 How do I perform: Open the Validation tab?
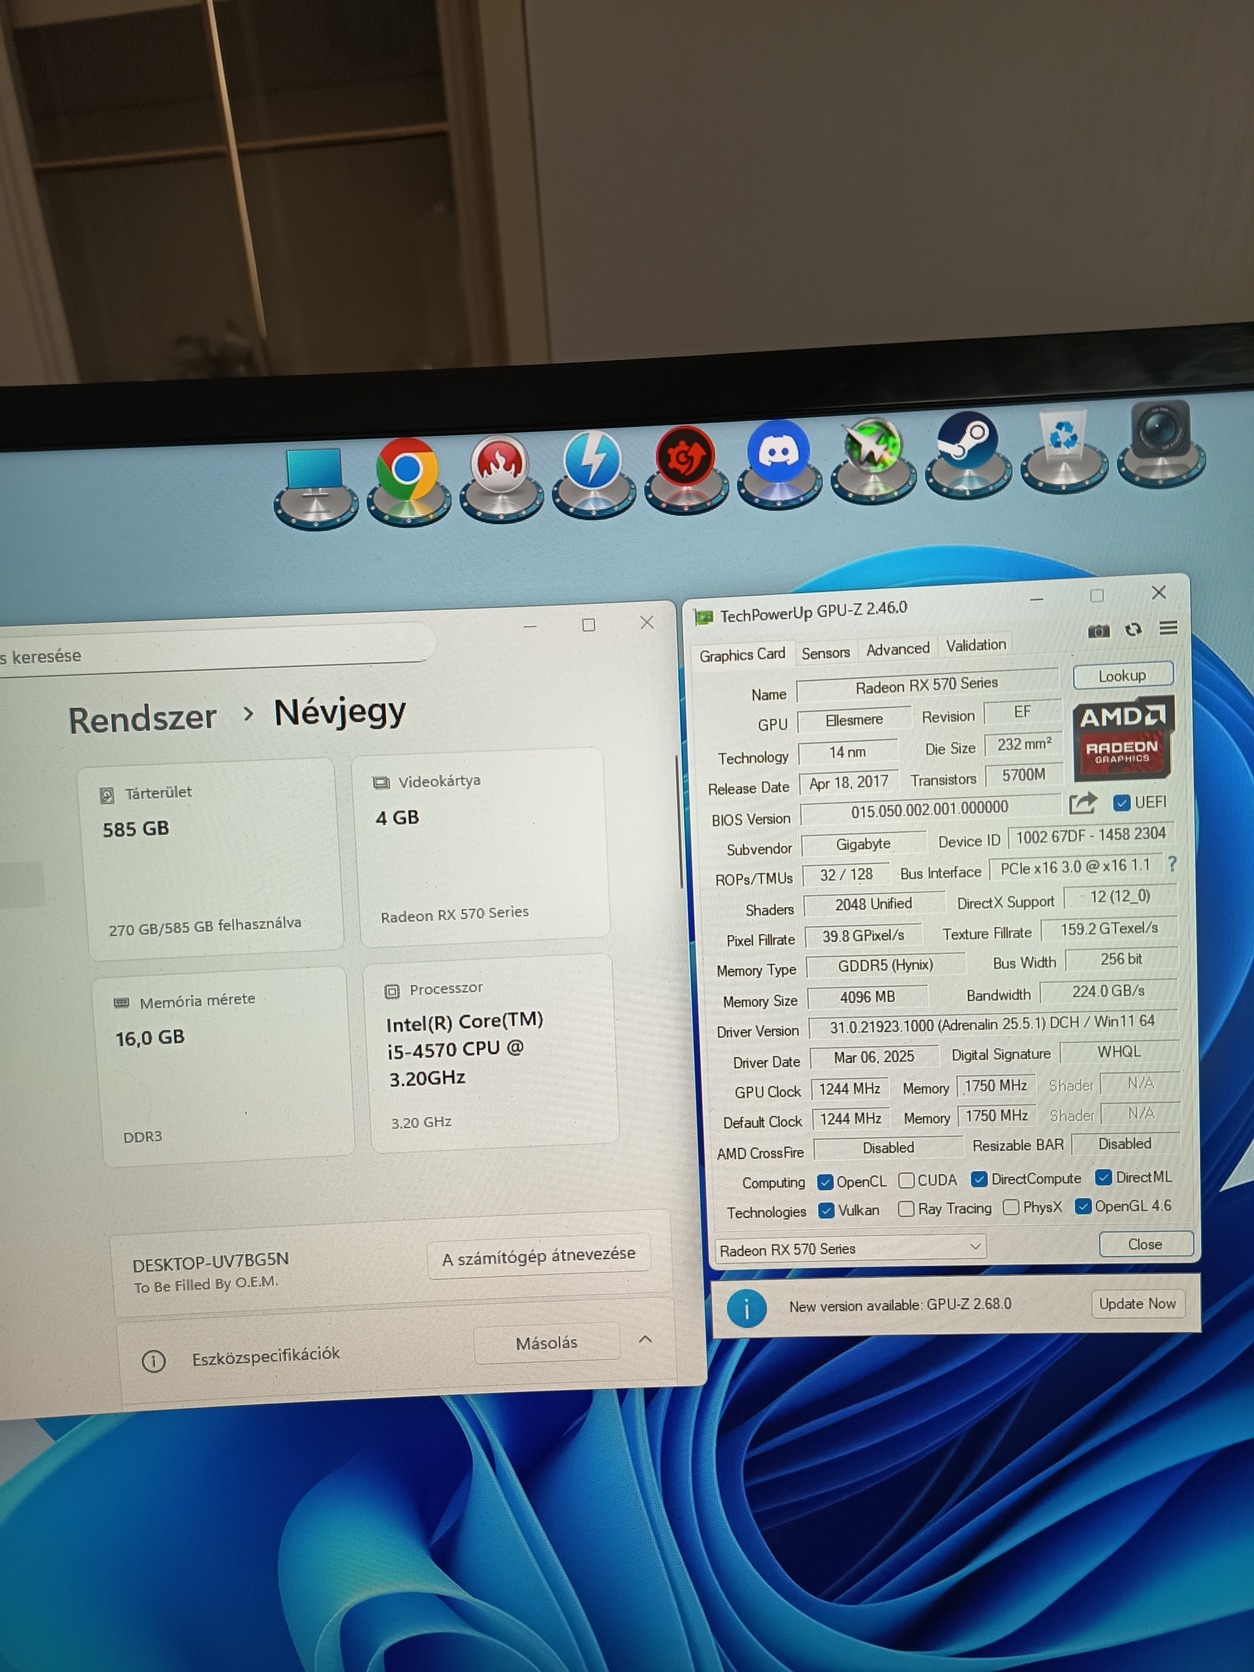click(x=976, y=646)
